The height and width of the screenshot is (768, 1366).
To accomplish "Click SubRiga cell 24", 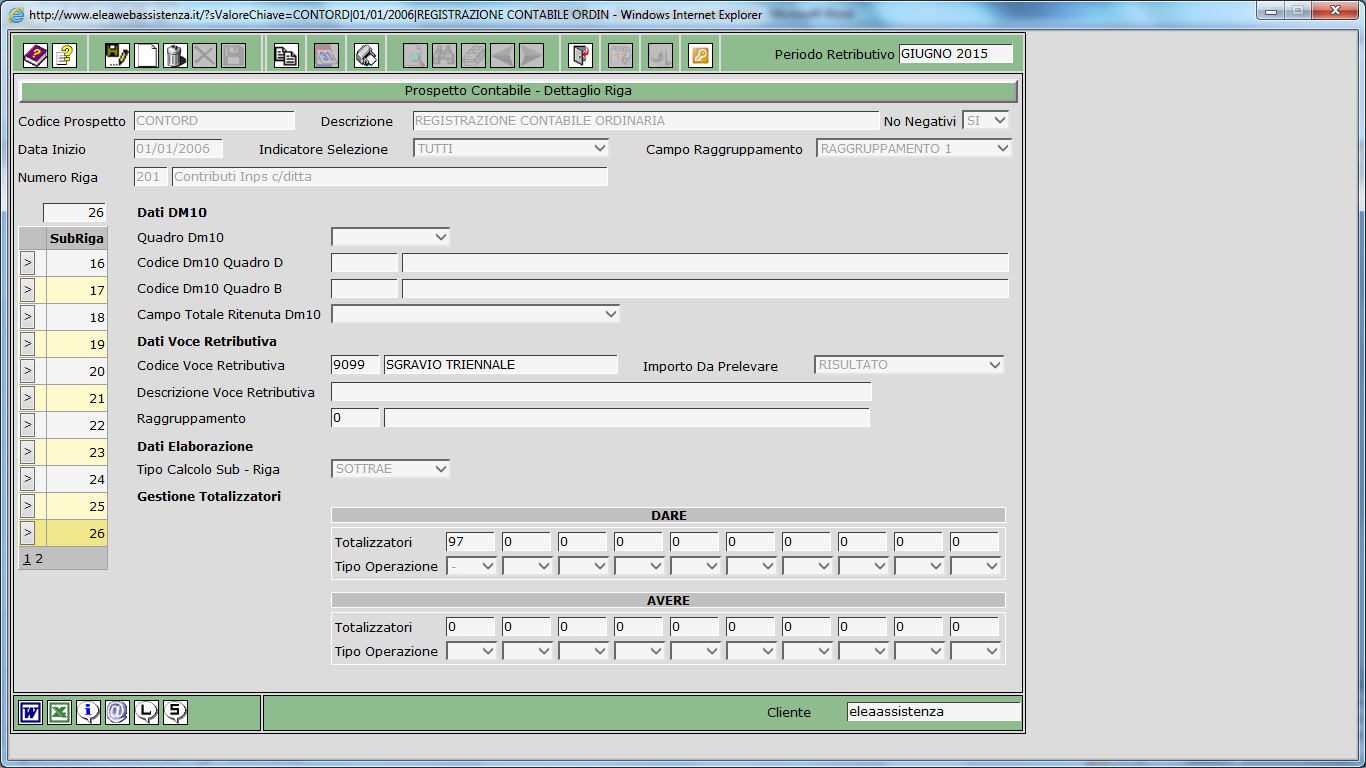I will pos(77,480).
